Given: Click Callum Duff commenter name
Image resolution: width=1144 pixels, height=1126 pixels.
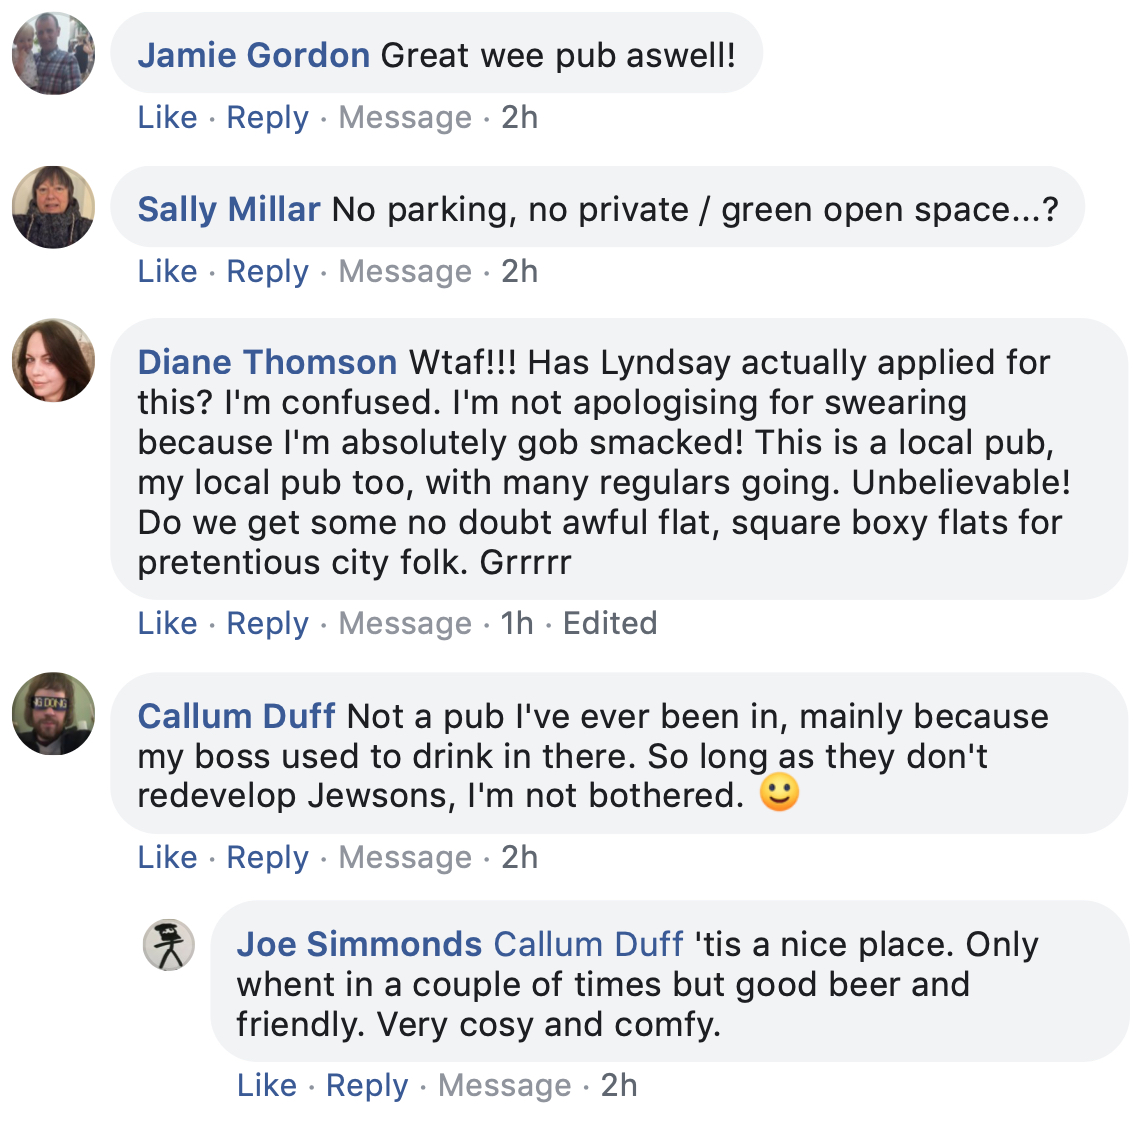Looking at the screenshot, I should [236, 716].
